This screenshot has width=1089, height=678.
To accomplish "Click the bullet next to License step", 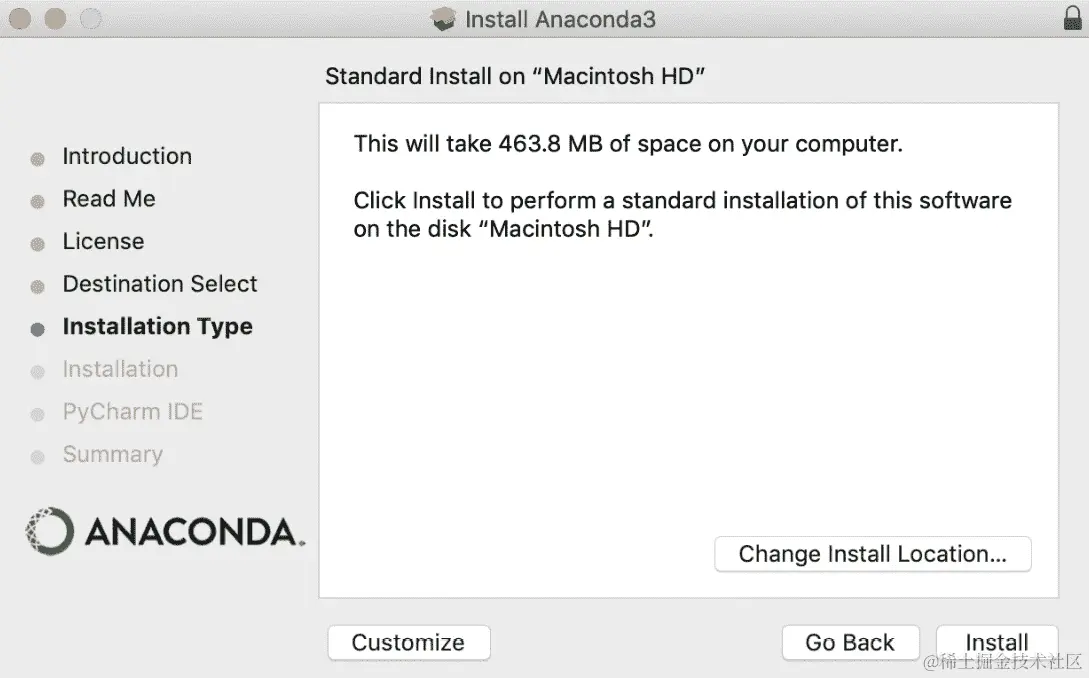I will 38,241.
